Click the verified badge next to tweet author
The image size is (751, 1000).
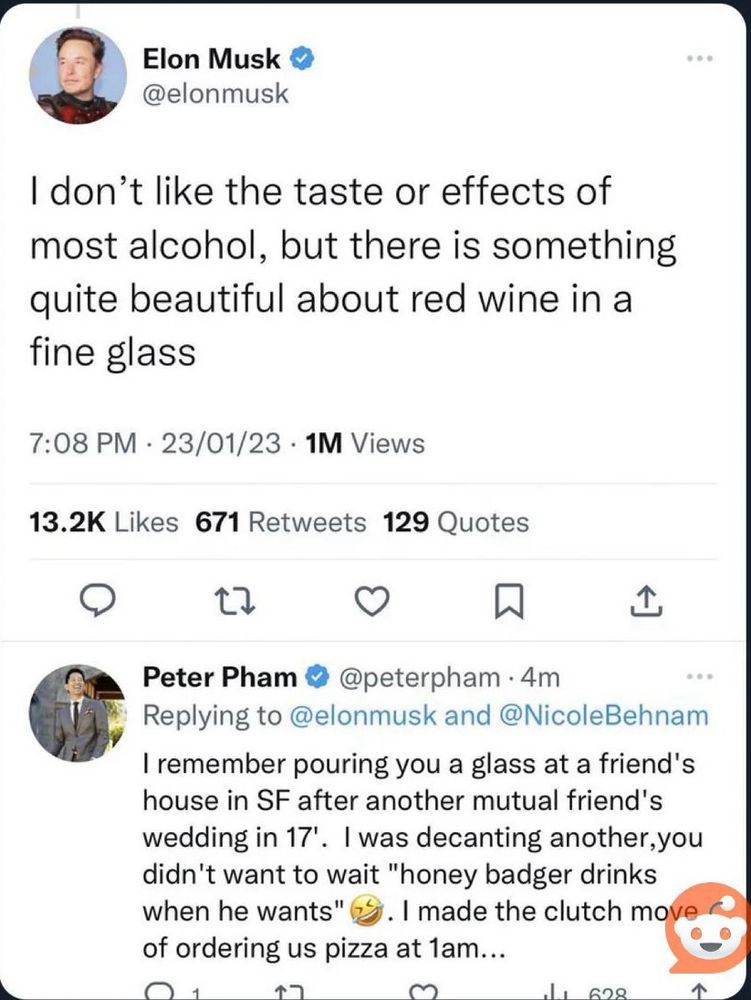coord(303,59)
